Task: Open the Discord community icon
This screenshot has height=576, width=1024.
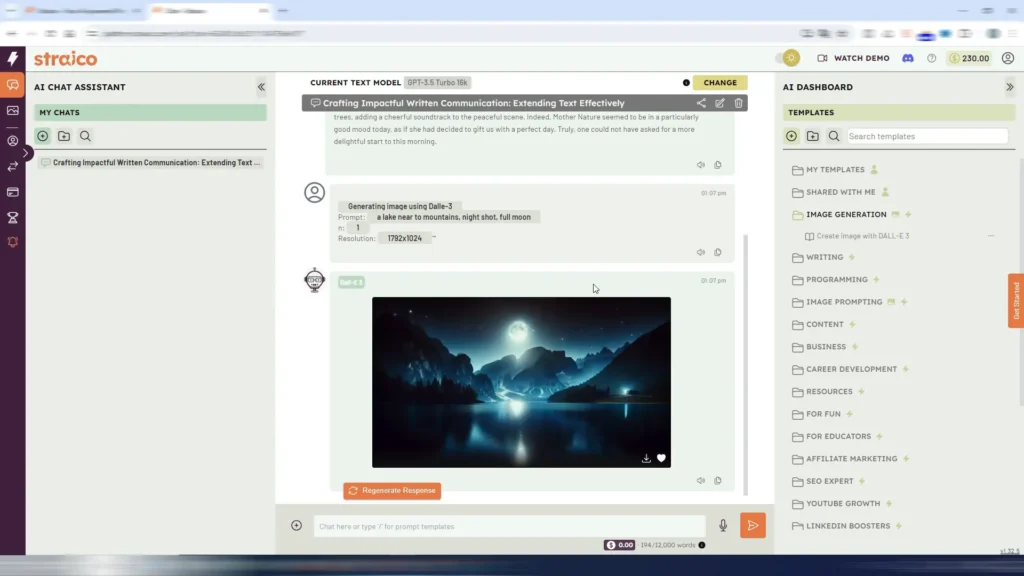Action: click(908, 58)
